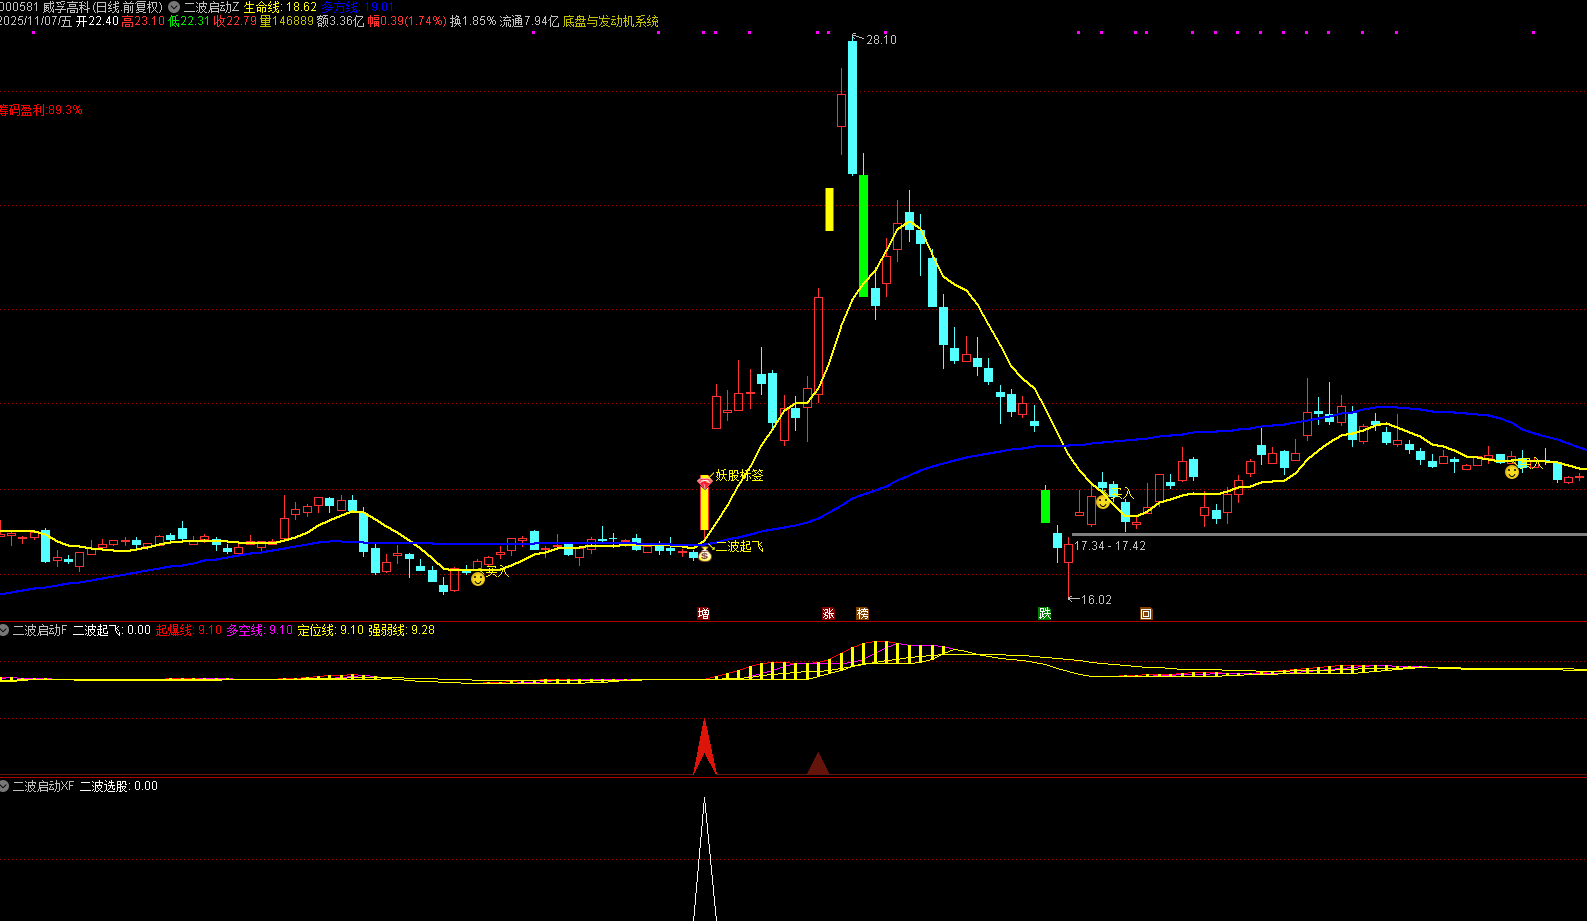This screenshot has height=921, width=1587.
Task: Click the 回 marker below the chart
Action: [1146, 613]
